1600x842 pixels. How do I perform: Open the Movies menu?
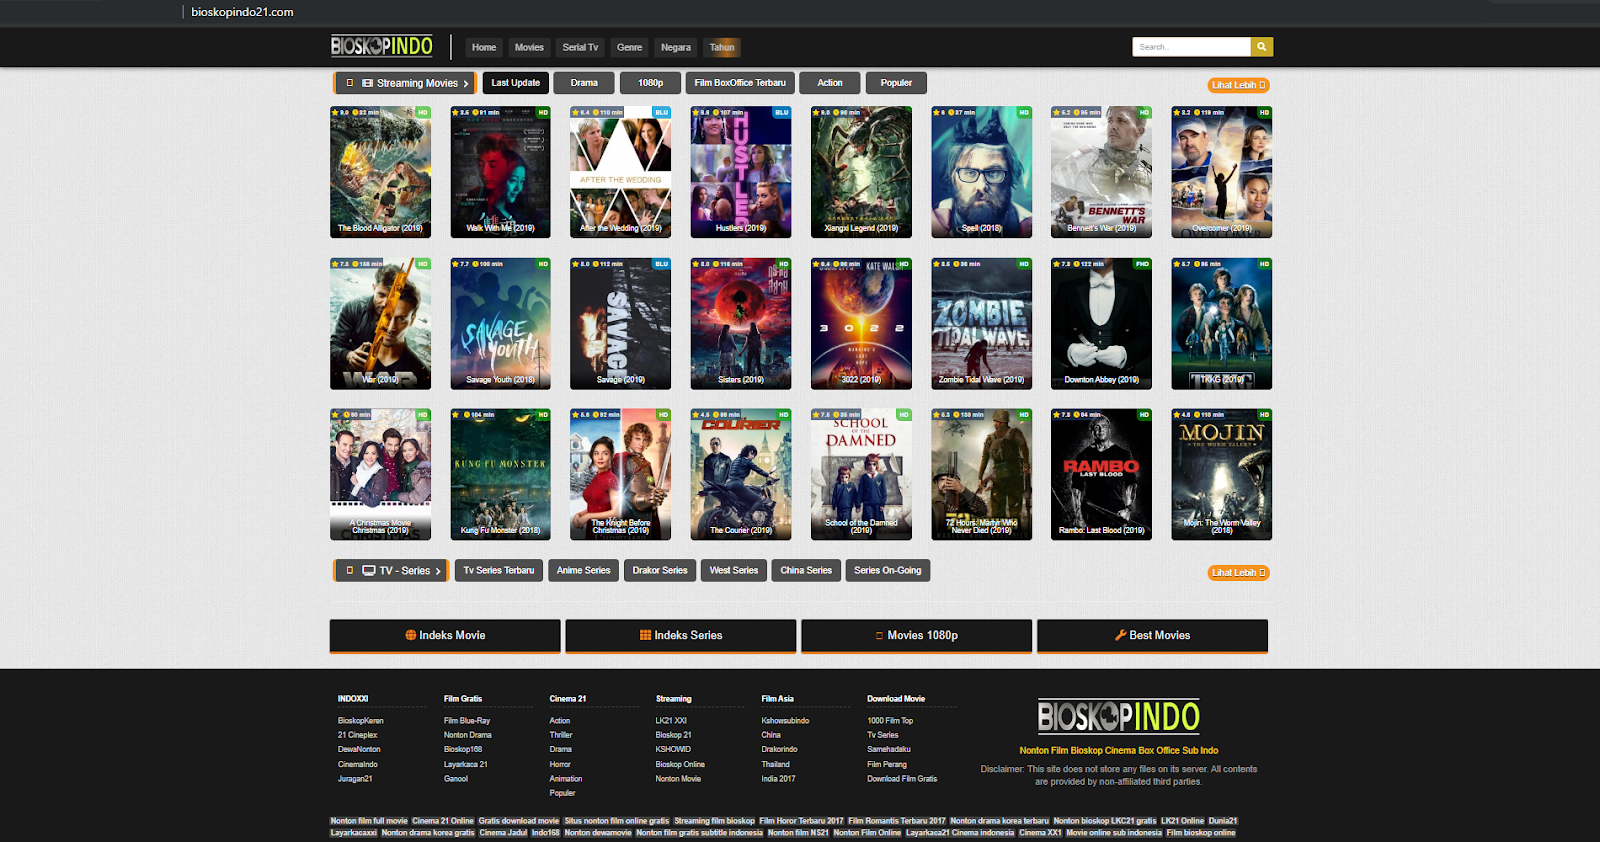tap(529, 47)
